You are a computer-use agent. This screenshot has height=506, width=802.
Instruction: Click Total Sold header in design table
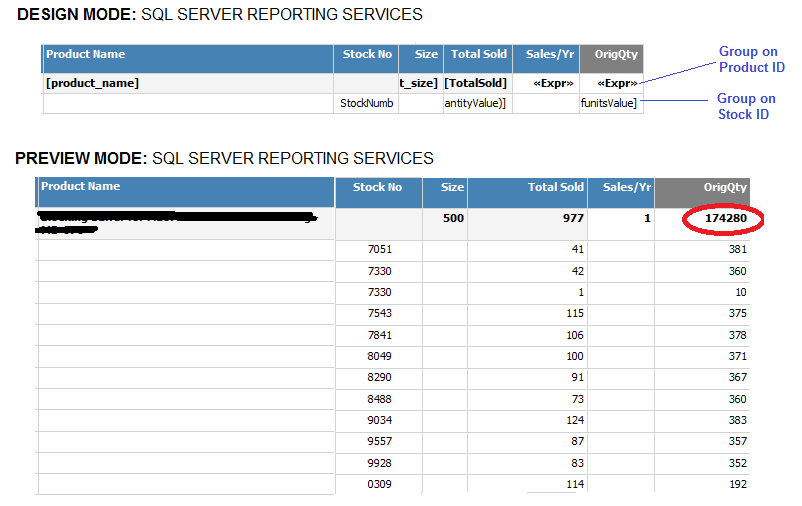point(478,59)
